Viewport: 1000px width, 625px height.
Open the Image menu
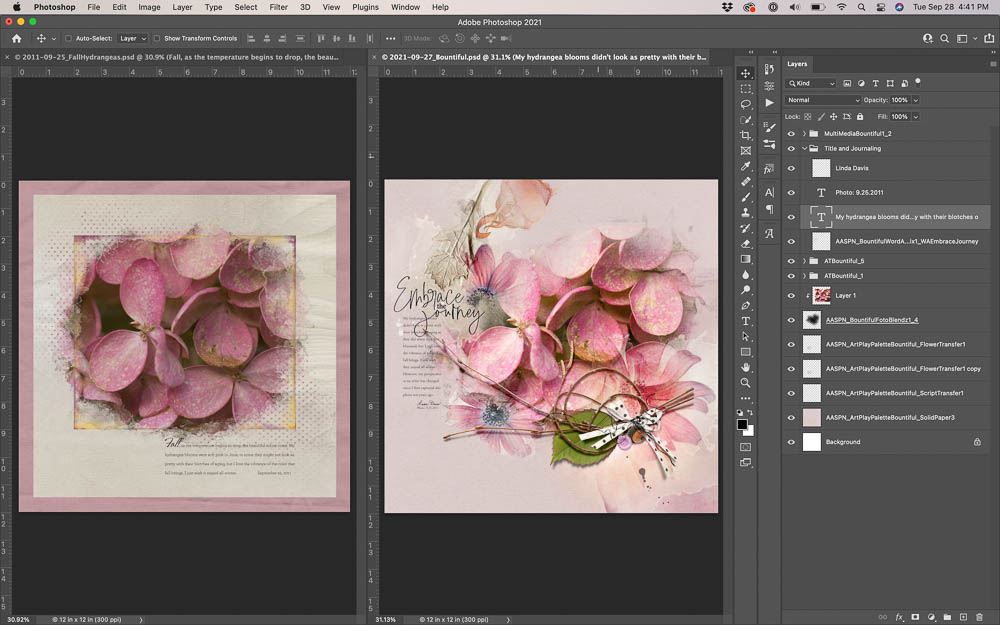(x=149, y=7)
